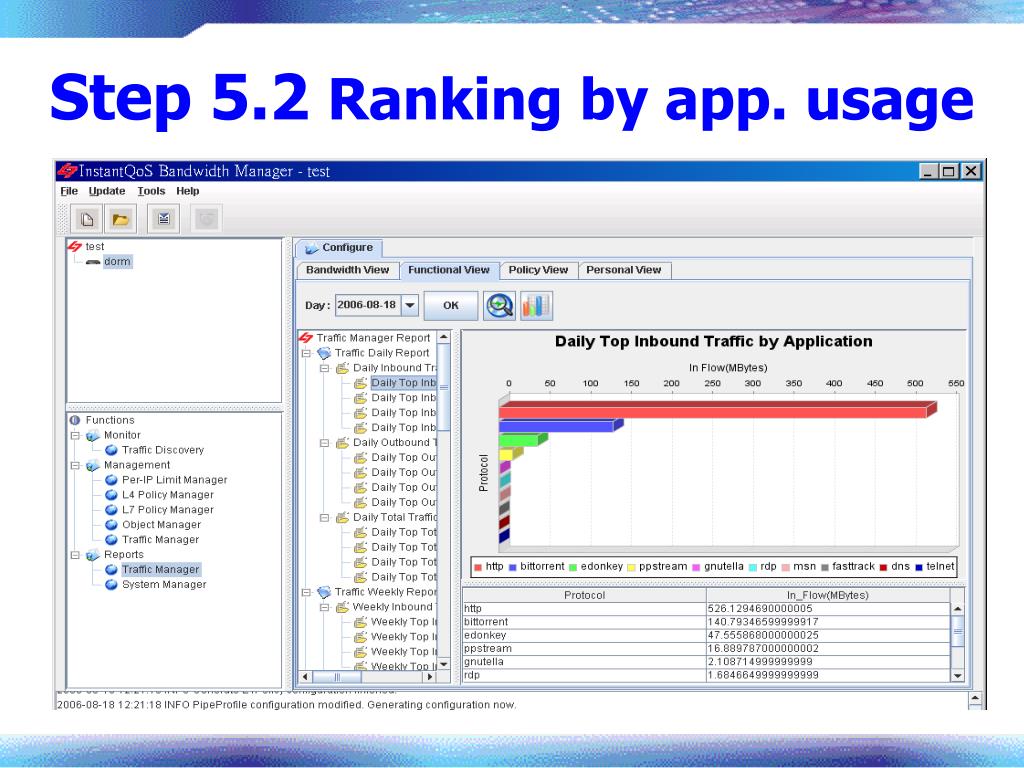
Task: Click the Open folder toolbar icon
Action: (120, 219)
